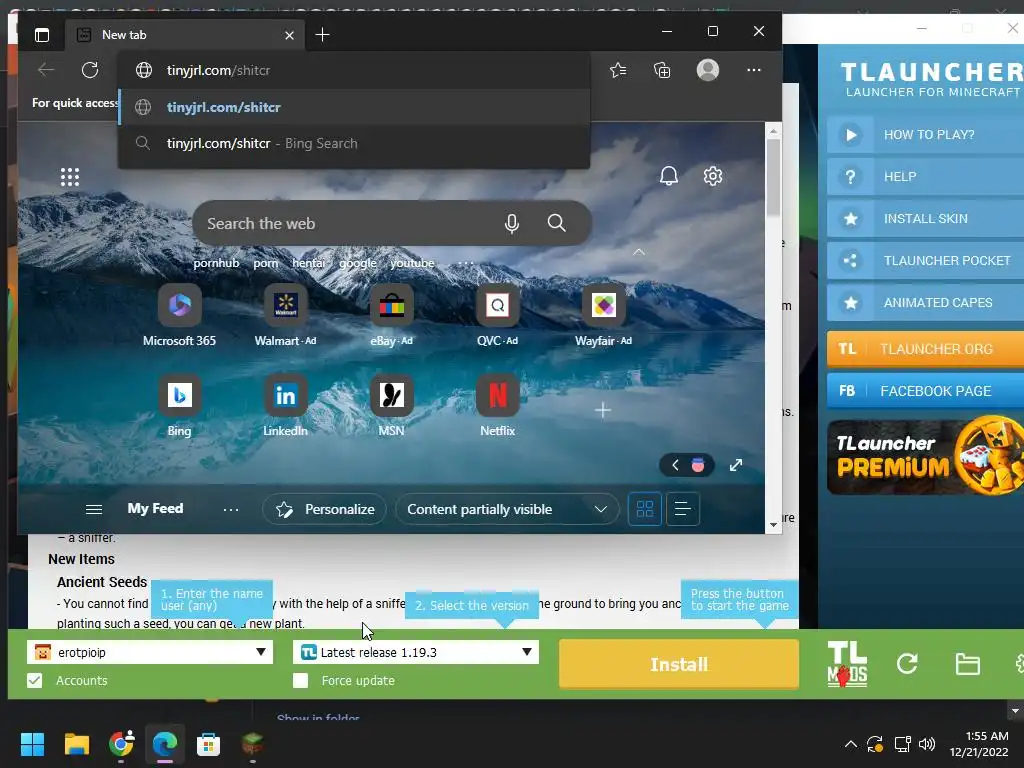Open Edge Settings and more menu
The height and width of the screenshot is (768, 1024).
click(x=754, y=70)
